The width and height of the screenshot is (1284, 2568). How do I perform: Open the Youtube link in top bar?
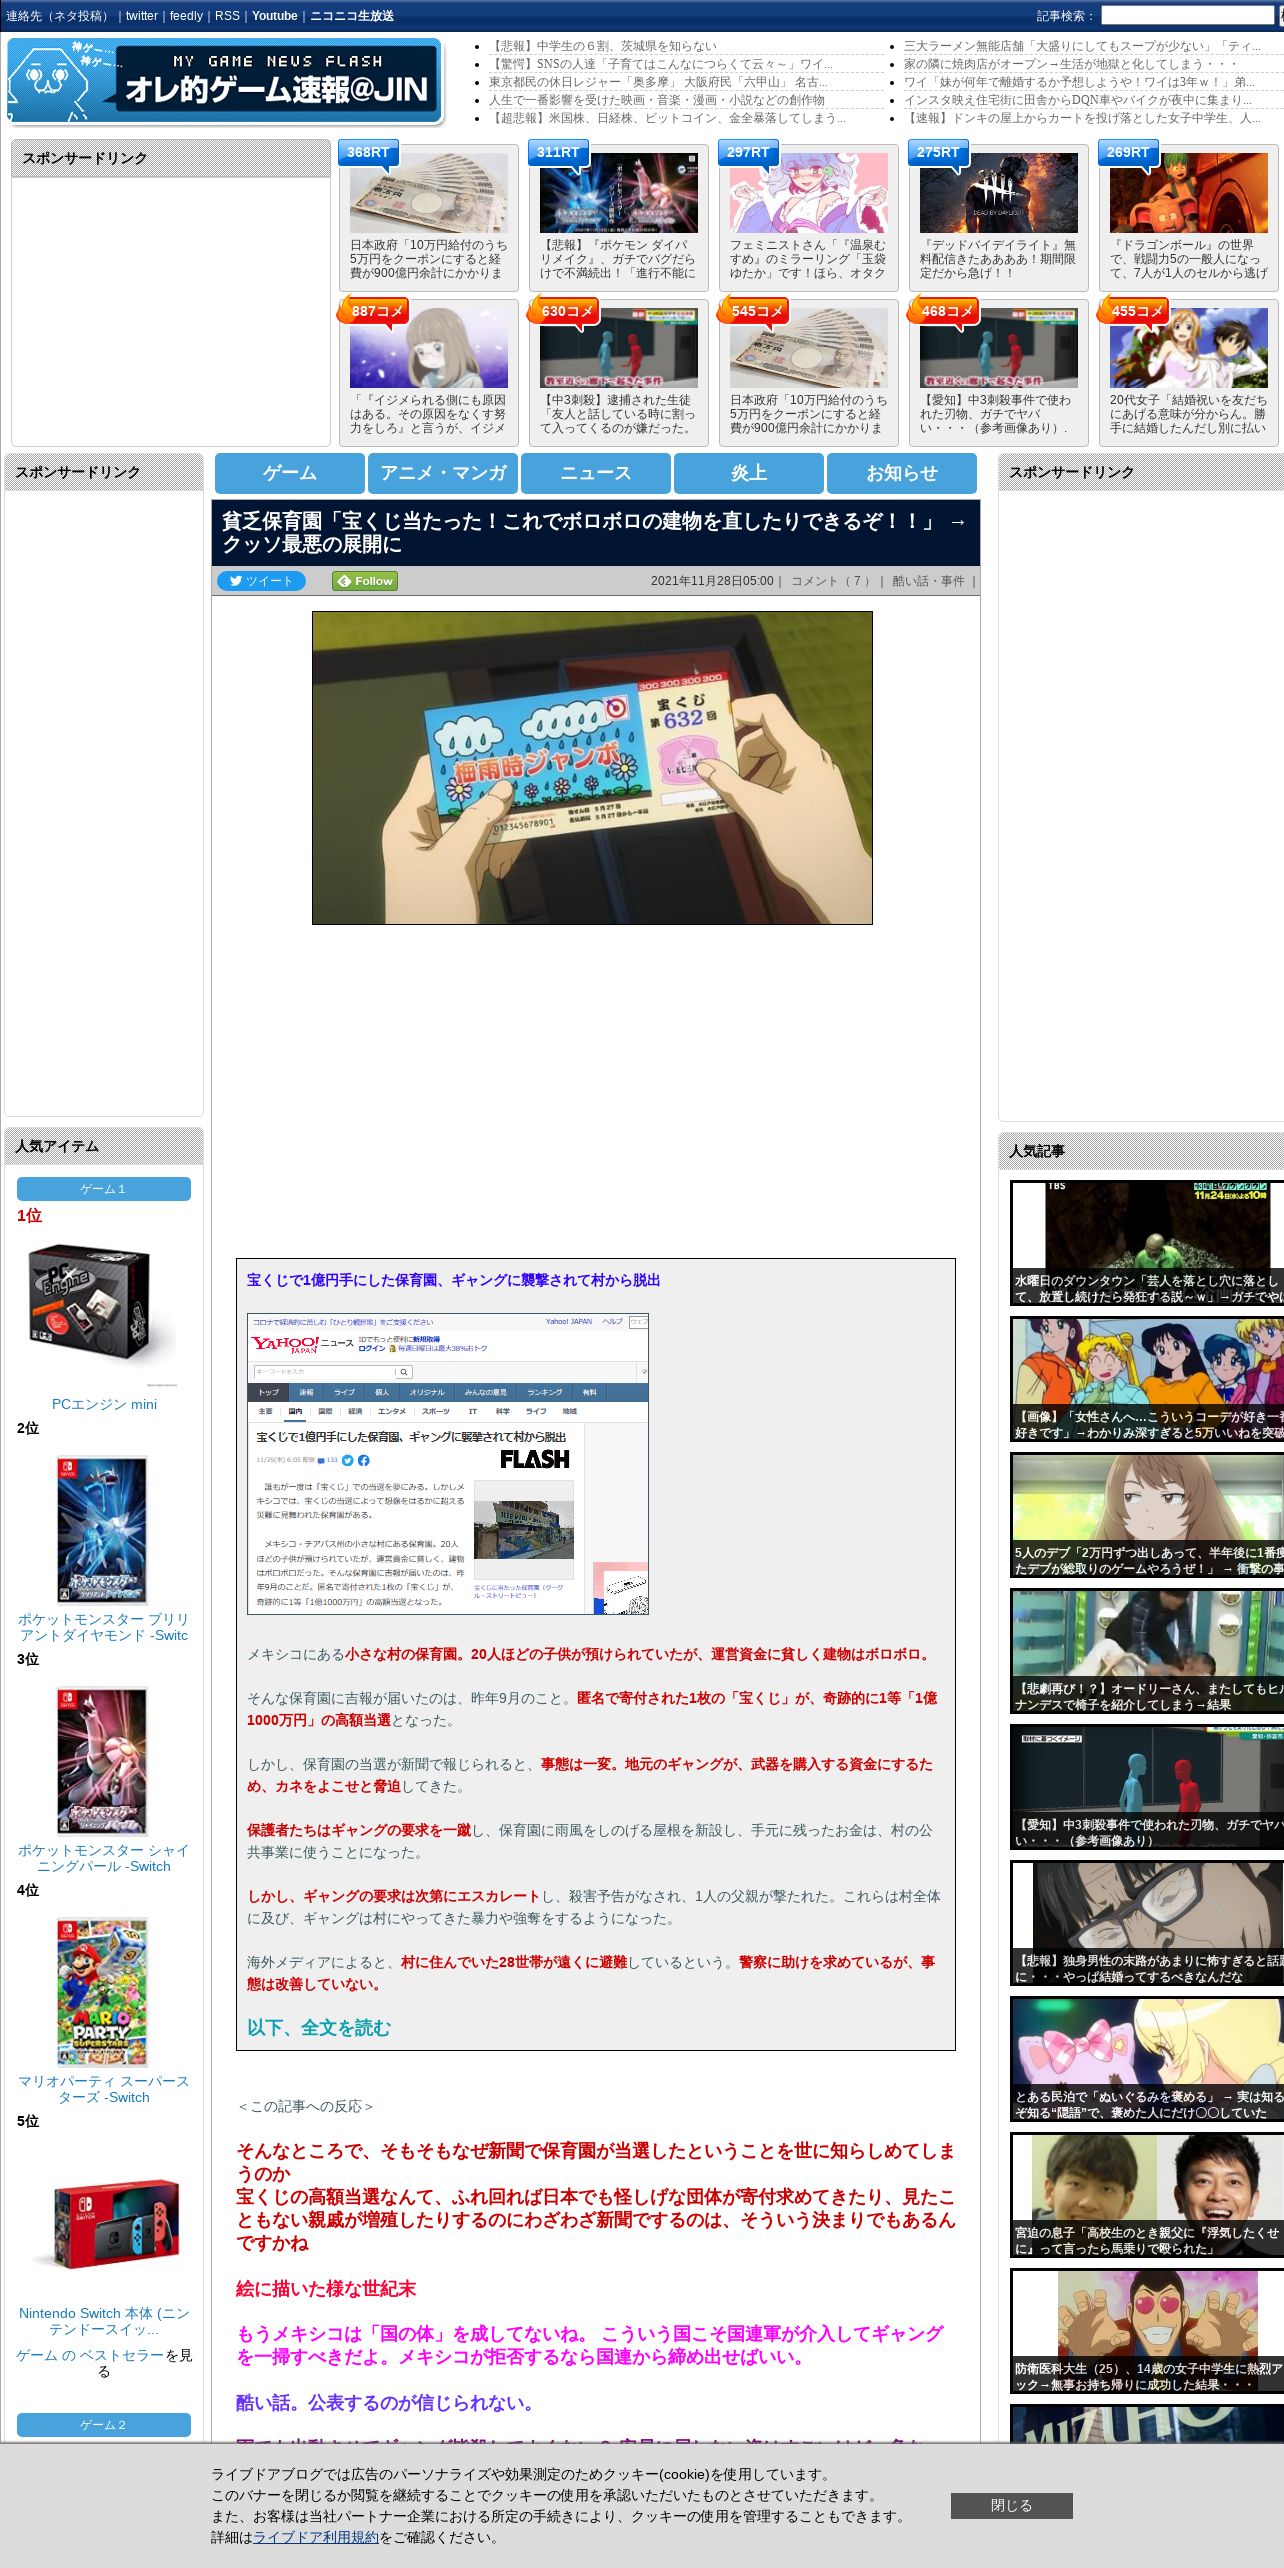point(275,16)
